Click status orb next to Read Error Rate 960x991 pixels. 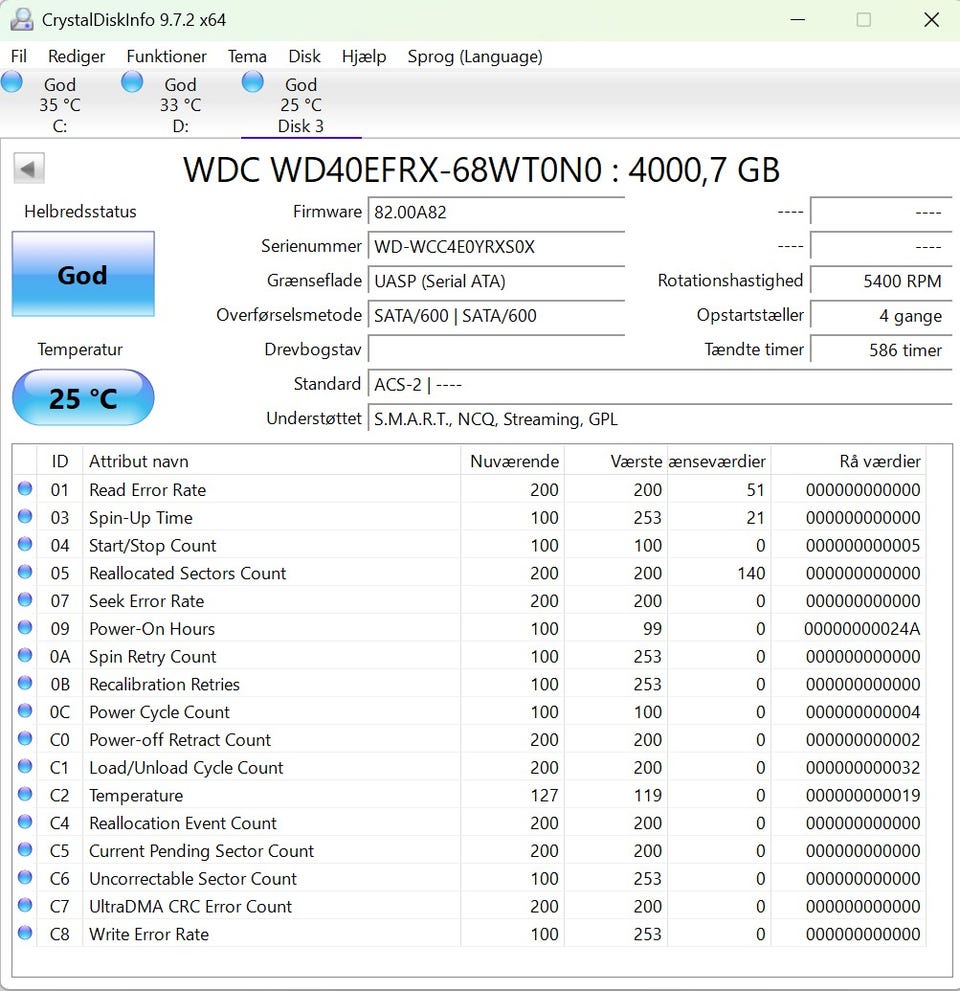pos(25,489)
